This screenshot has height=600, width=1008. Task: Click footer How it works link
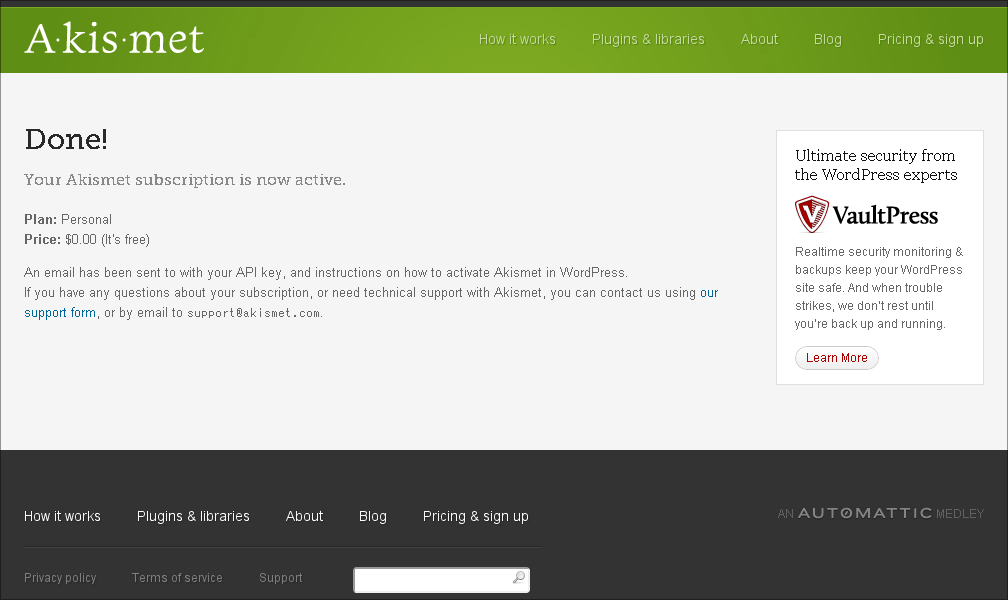coord(62,516)
